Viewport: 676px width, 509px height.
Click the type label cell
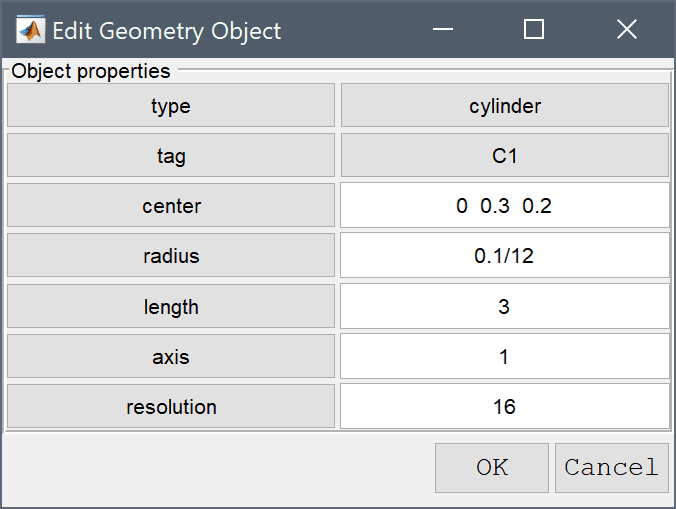(x=171, y=106)
